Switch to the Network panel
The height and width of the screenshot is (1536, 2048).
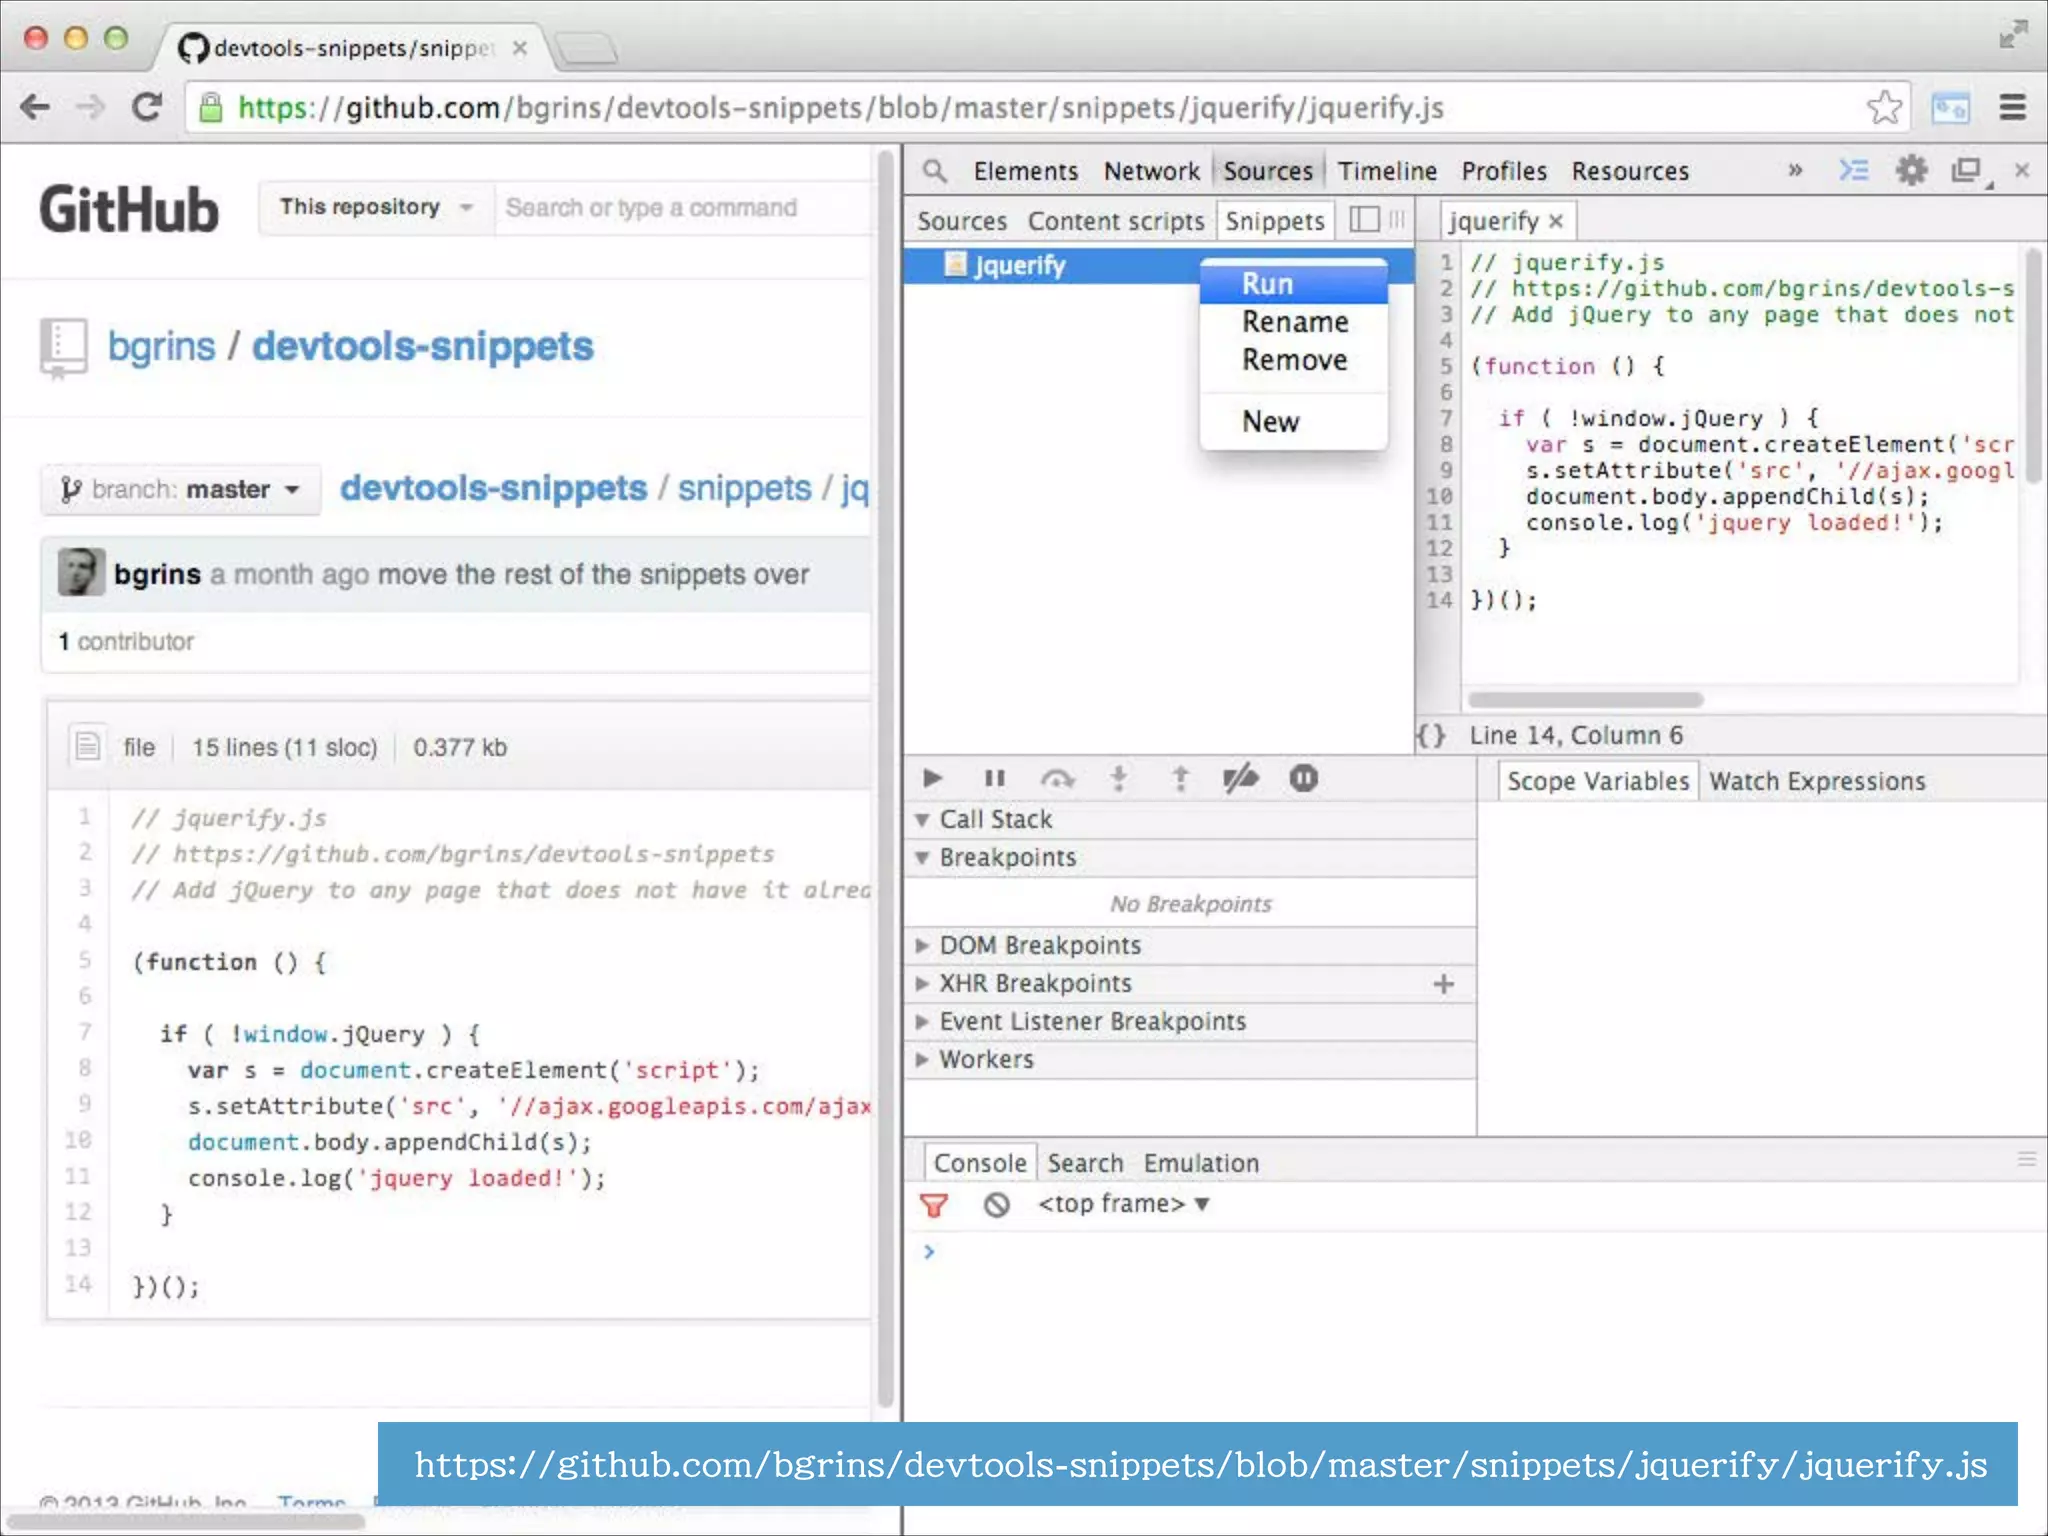[x=1151, y=171]
